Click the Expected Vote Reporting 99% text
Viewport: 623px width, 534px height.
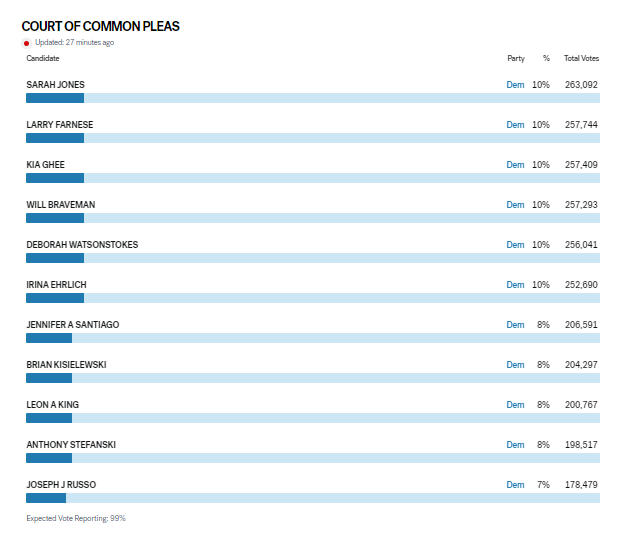(76, 518)
